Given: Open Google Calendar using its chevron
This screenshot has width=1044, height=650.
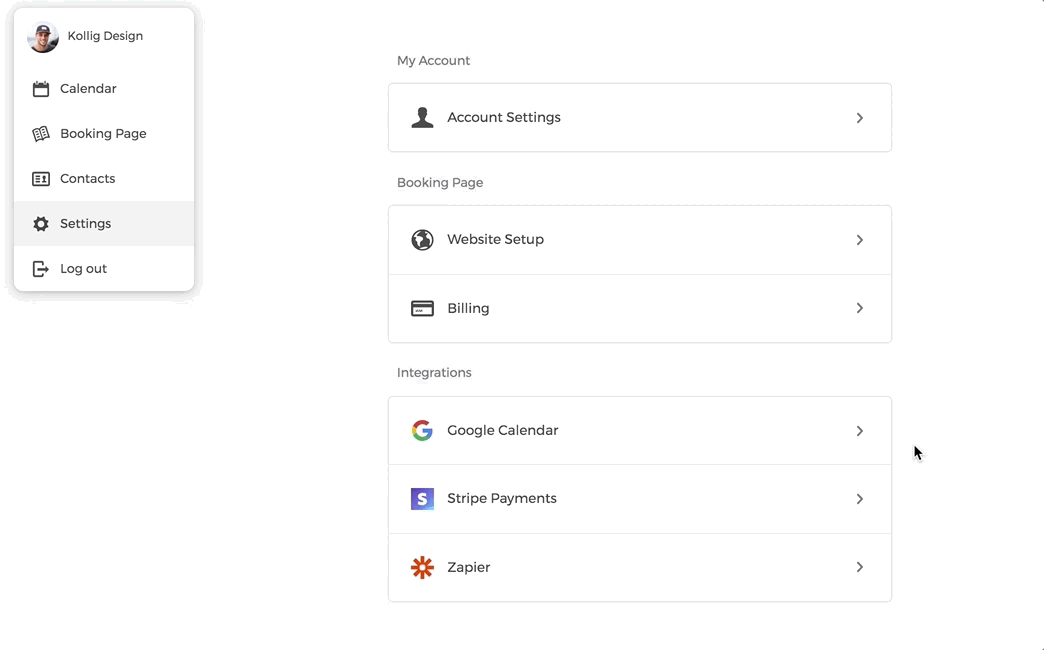Looking at the screenshot, I should (x=859, y=431).
